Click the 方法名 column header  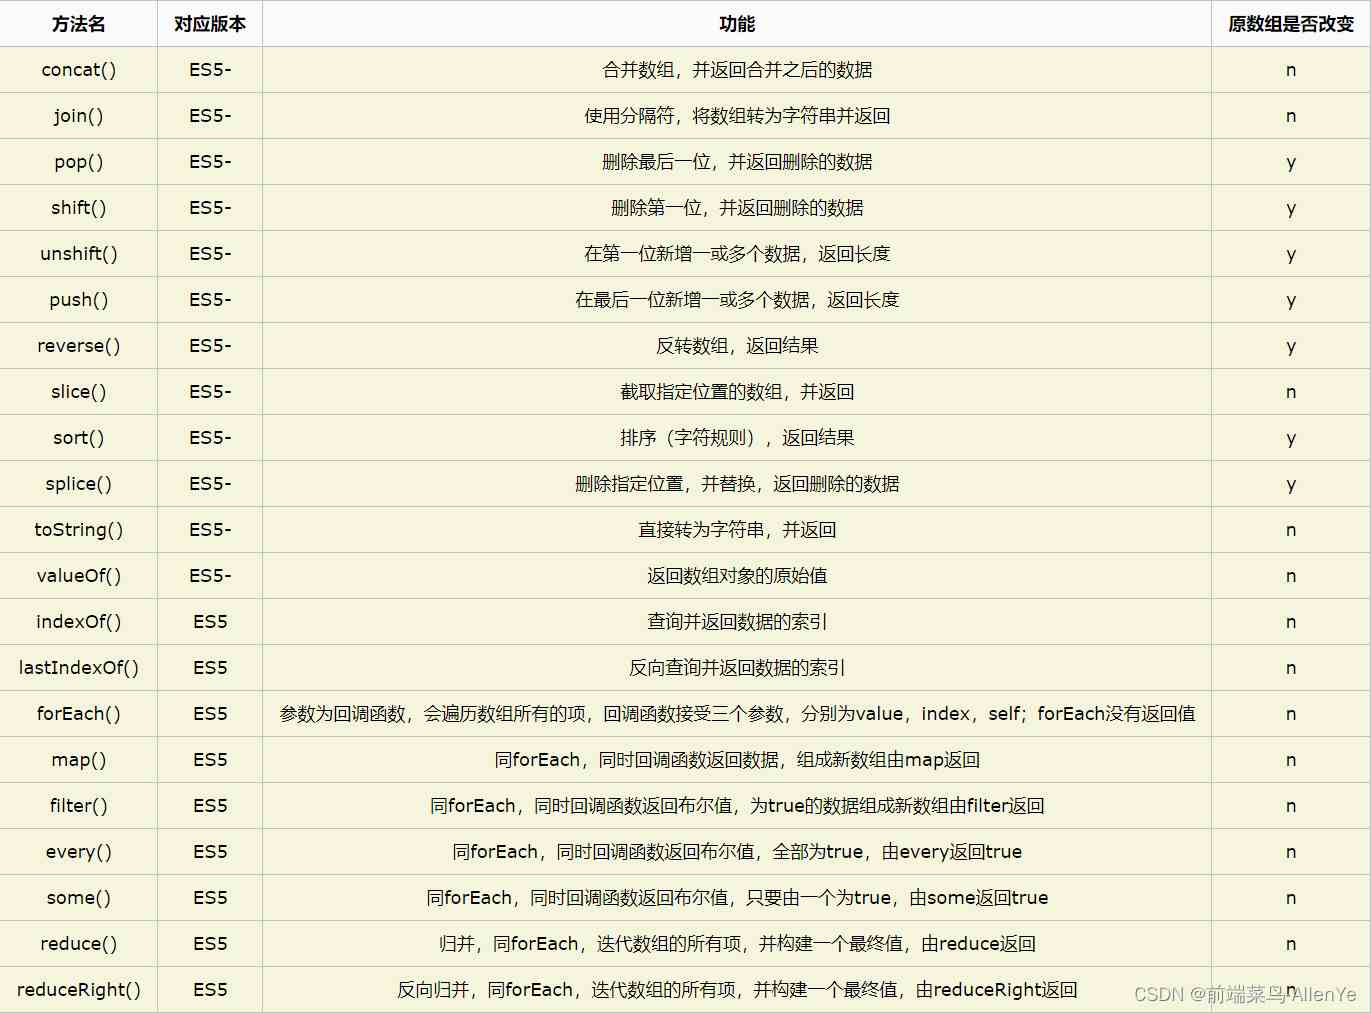pyautogui.click(x=78, y=24)
